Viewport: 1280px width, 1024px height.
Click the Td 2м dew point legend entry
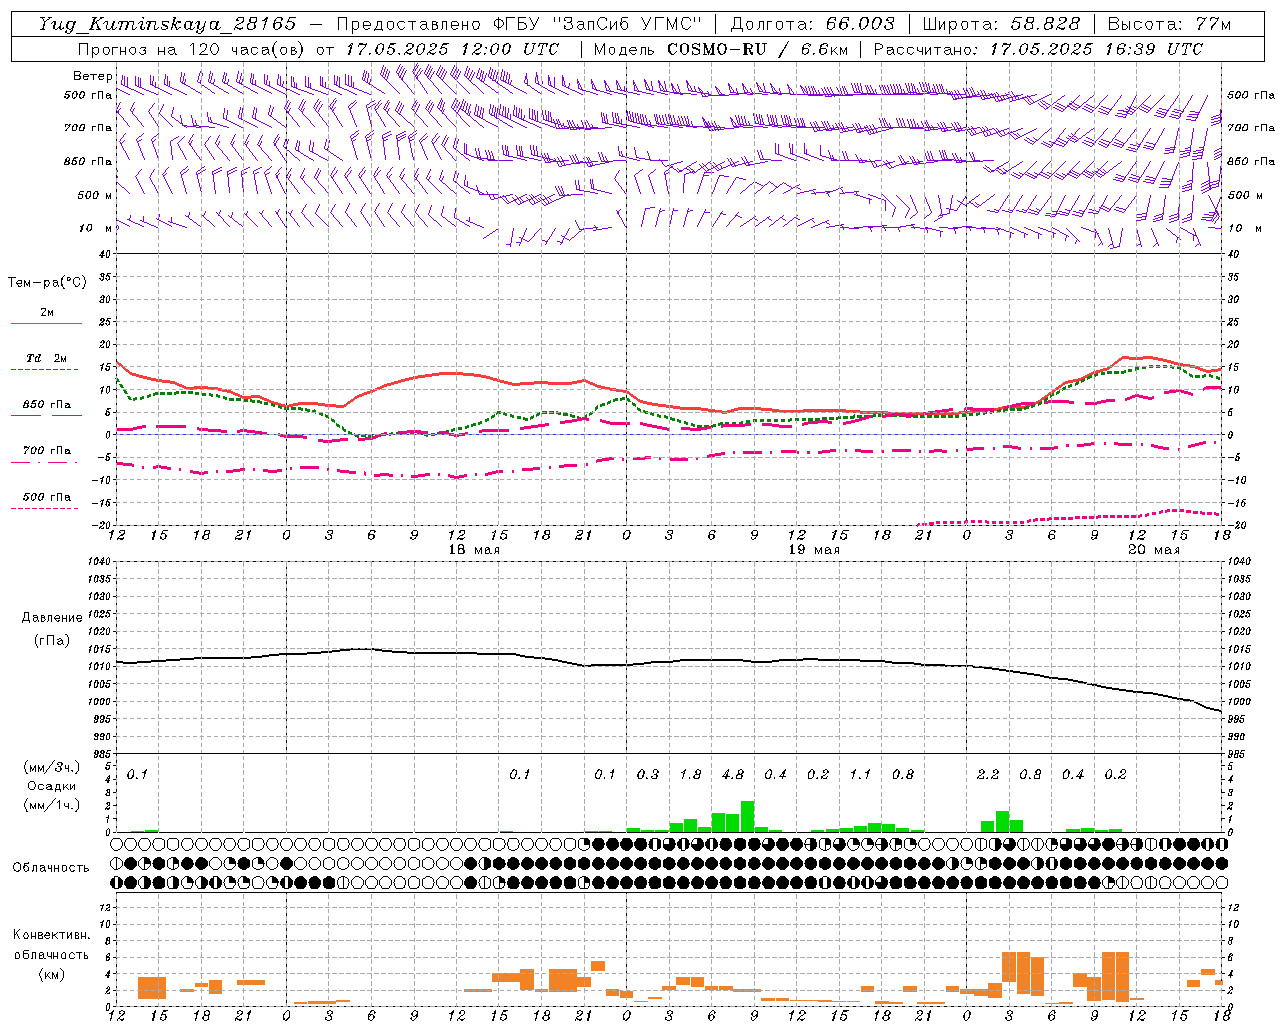tap(46, 358)
